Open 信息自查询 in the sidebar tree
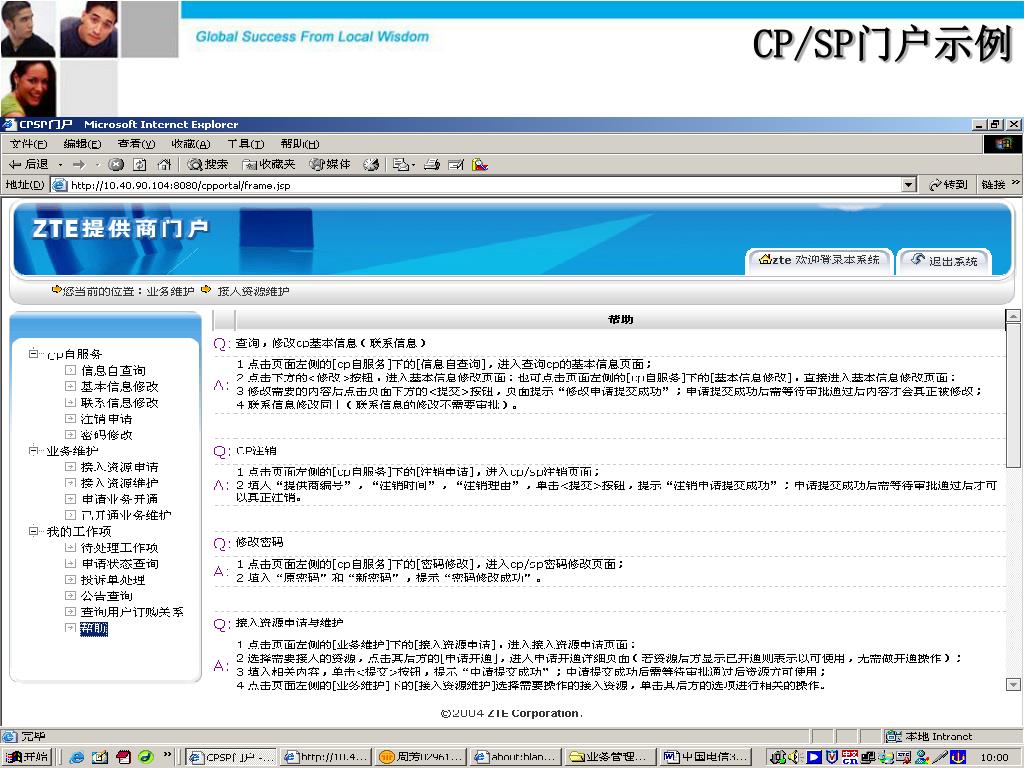The image size is (1024, 768). tap(113, 370)
